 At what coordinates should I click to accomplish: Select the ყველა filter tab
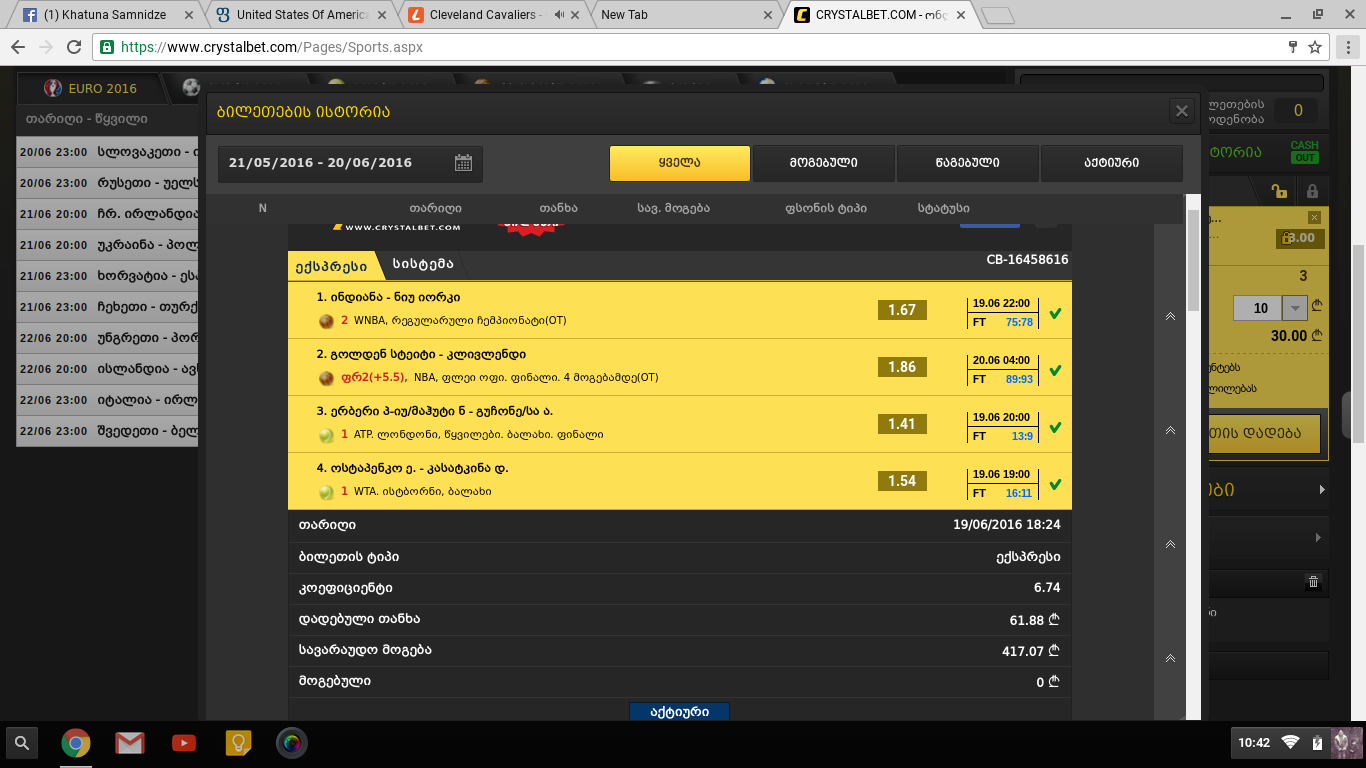point(680,163)
